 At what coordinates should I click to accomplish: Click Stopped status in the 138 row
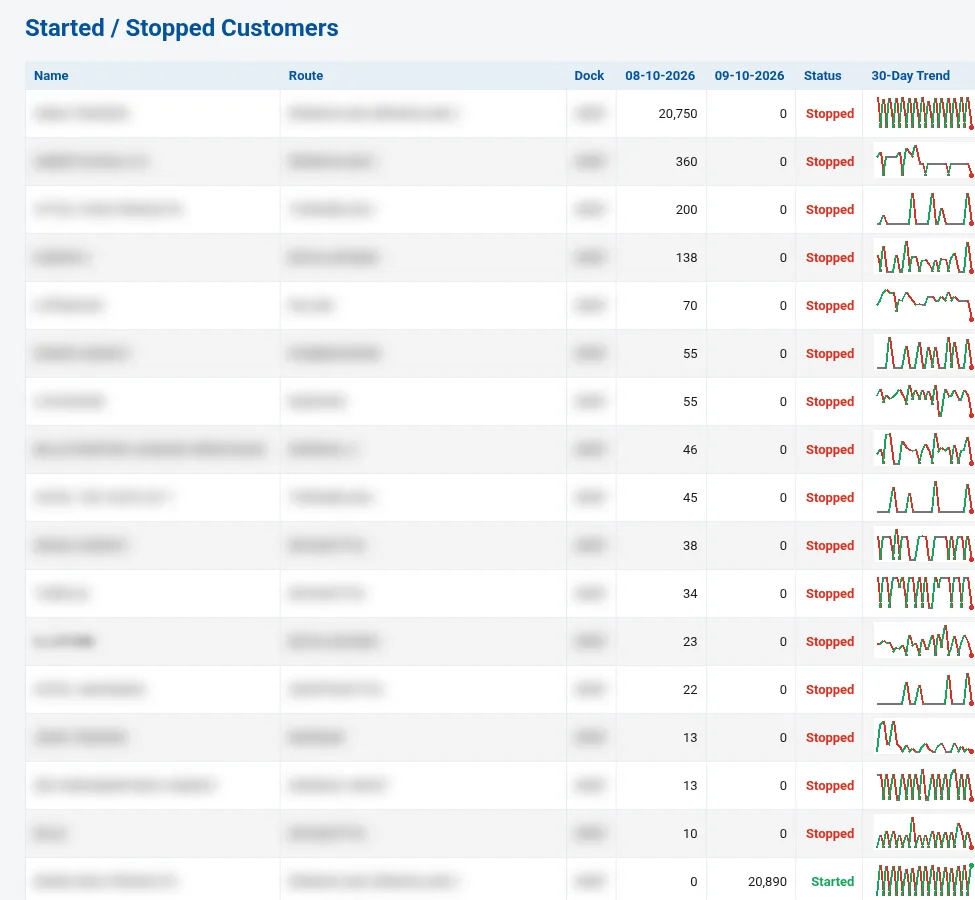(830, 257)
